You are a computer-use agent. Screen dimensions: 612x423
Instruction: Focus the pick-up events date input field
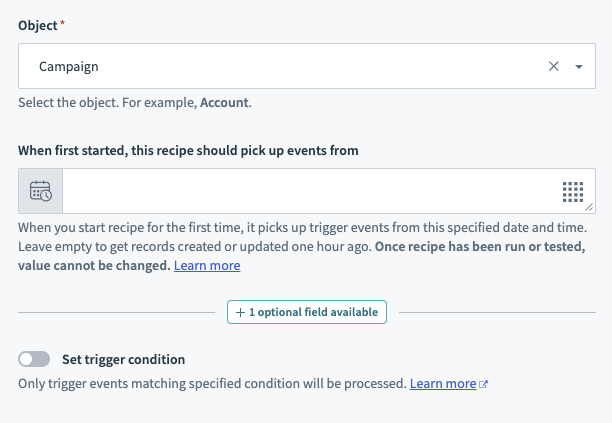pos(300,191)
